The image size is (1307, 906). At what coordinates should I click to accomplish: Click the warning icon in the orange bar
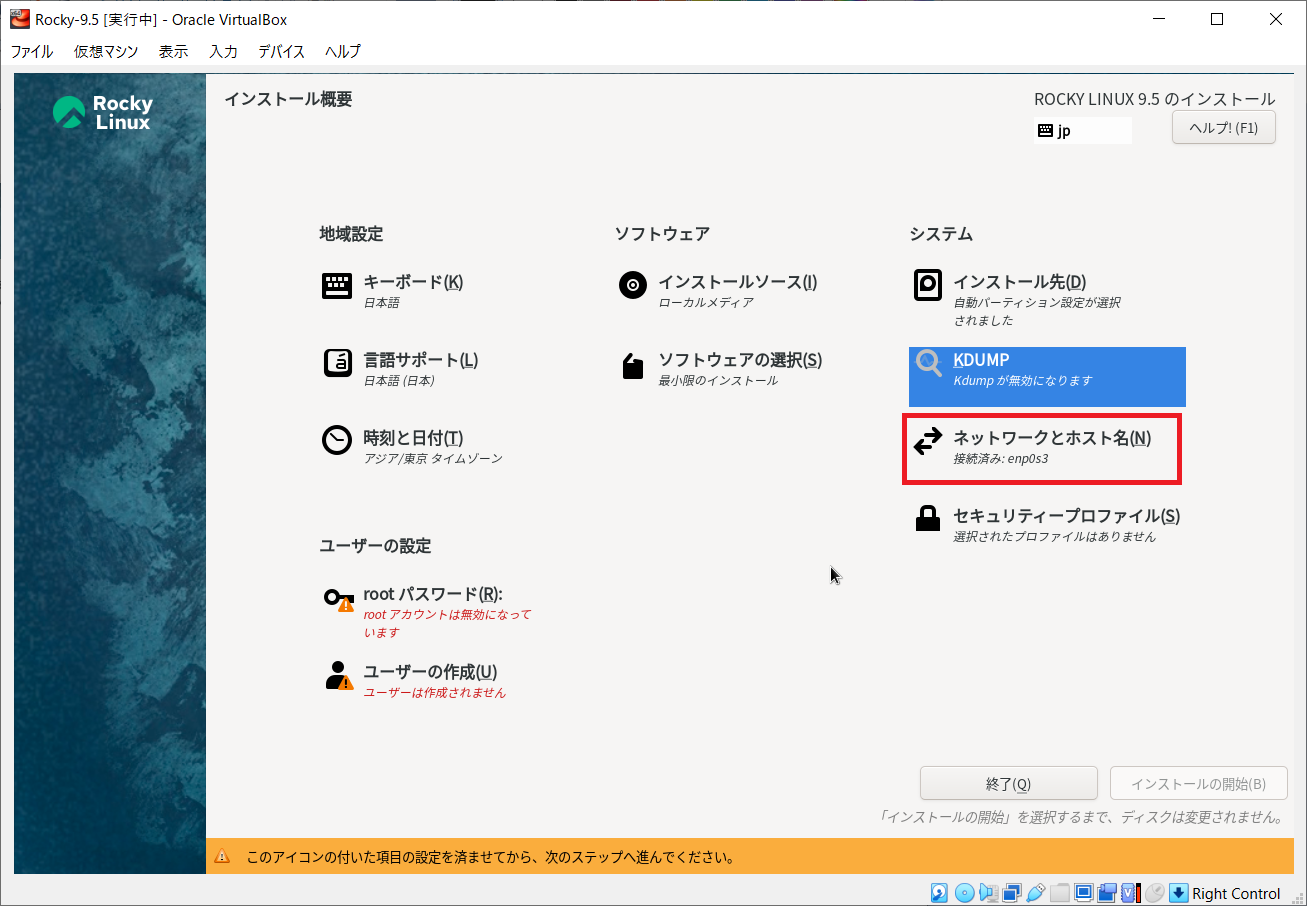coord(222,857)
